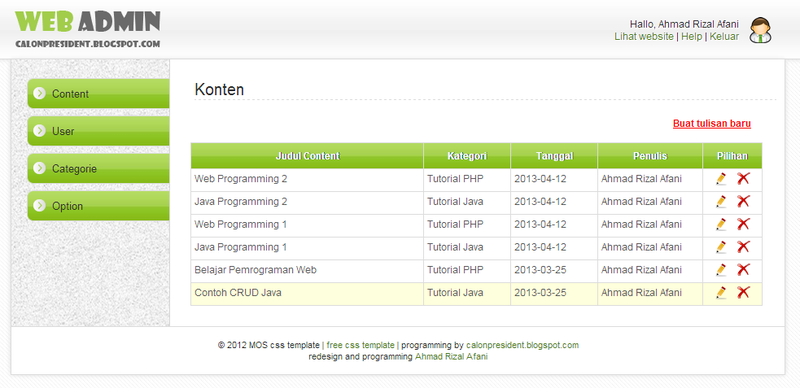The width and height of the screenshot is (800, 388).
Task: Open the free css template footer link
Action: click(360, 345)
